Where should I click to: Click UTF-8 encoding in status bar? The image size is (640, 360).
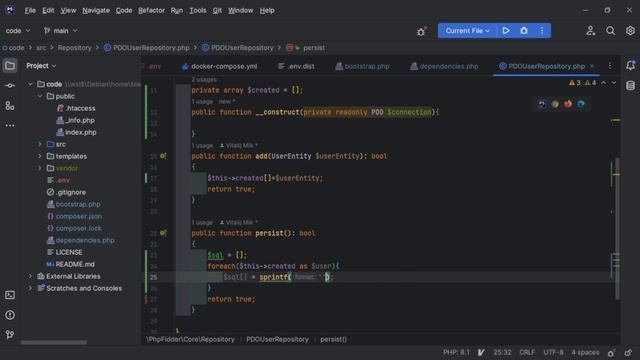coord(553,353)
